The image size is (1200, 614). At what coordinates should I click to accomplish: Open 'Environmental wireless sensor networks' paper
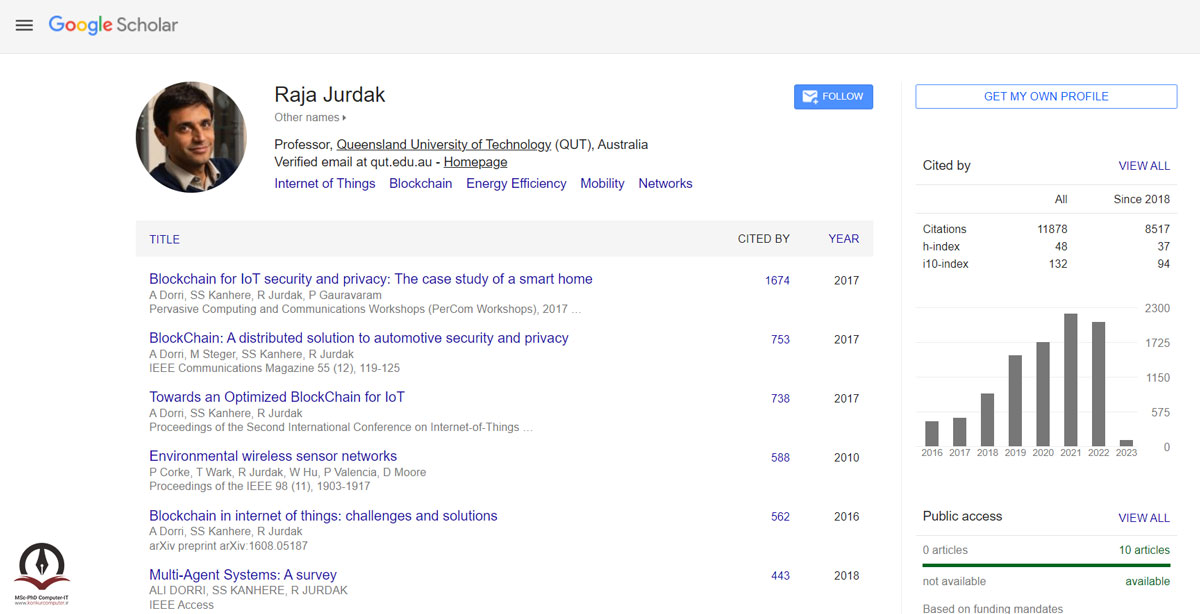(273, 456)
